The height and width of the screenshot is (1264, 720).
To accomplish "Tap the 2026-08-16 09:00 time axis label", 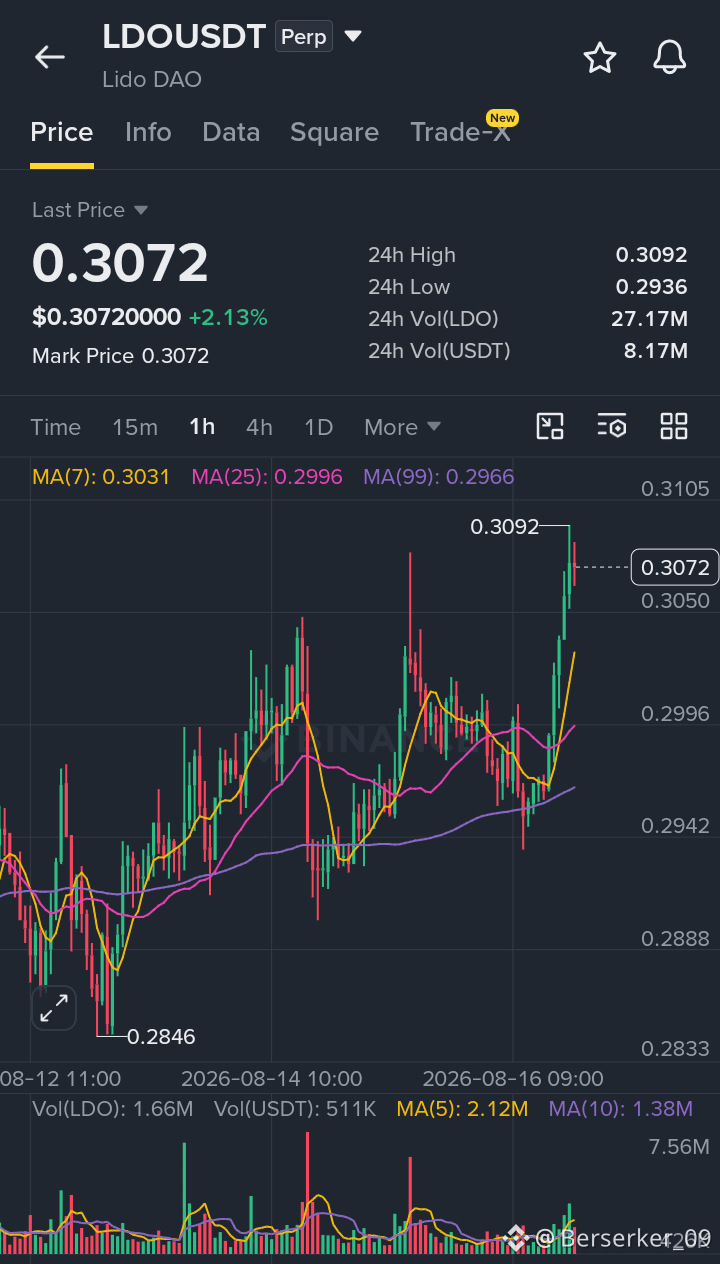I will [x=513, y=1079].
